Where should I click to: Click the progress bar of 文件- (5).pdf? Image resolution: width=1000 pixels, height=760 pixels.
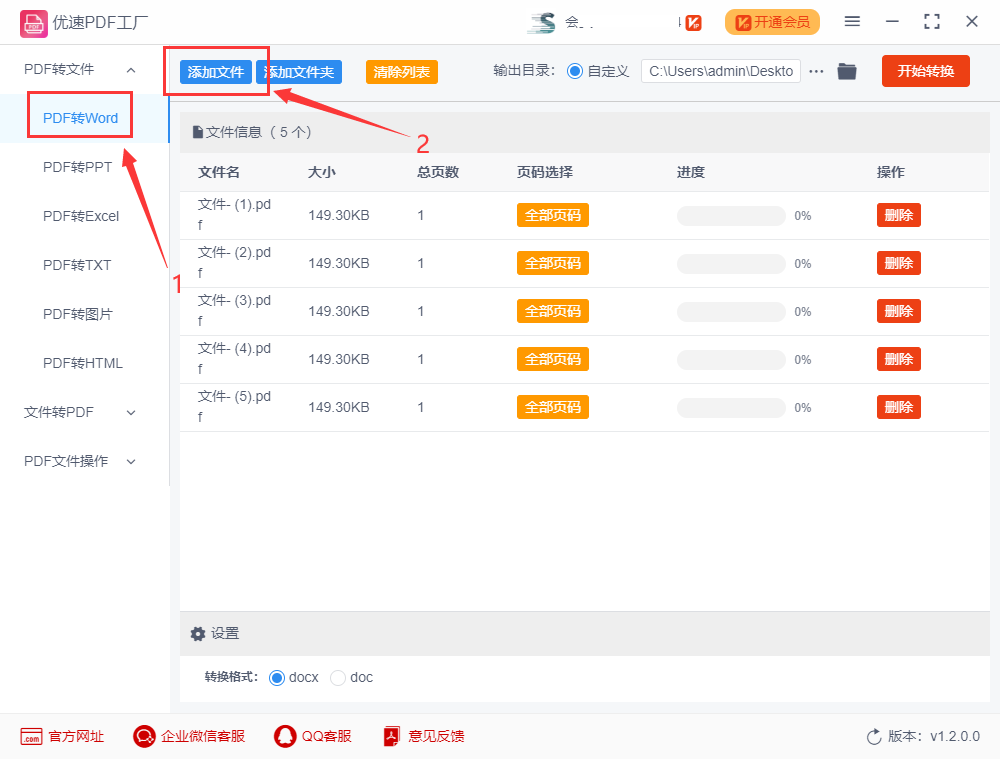click(731, 408)
